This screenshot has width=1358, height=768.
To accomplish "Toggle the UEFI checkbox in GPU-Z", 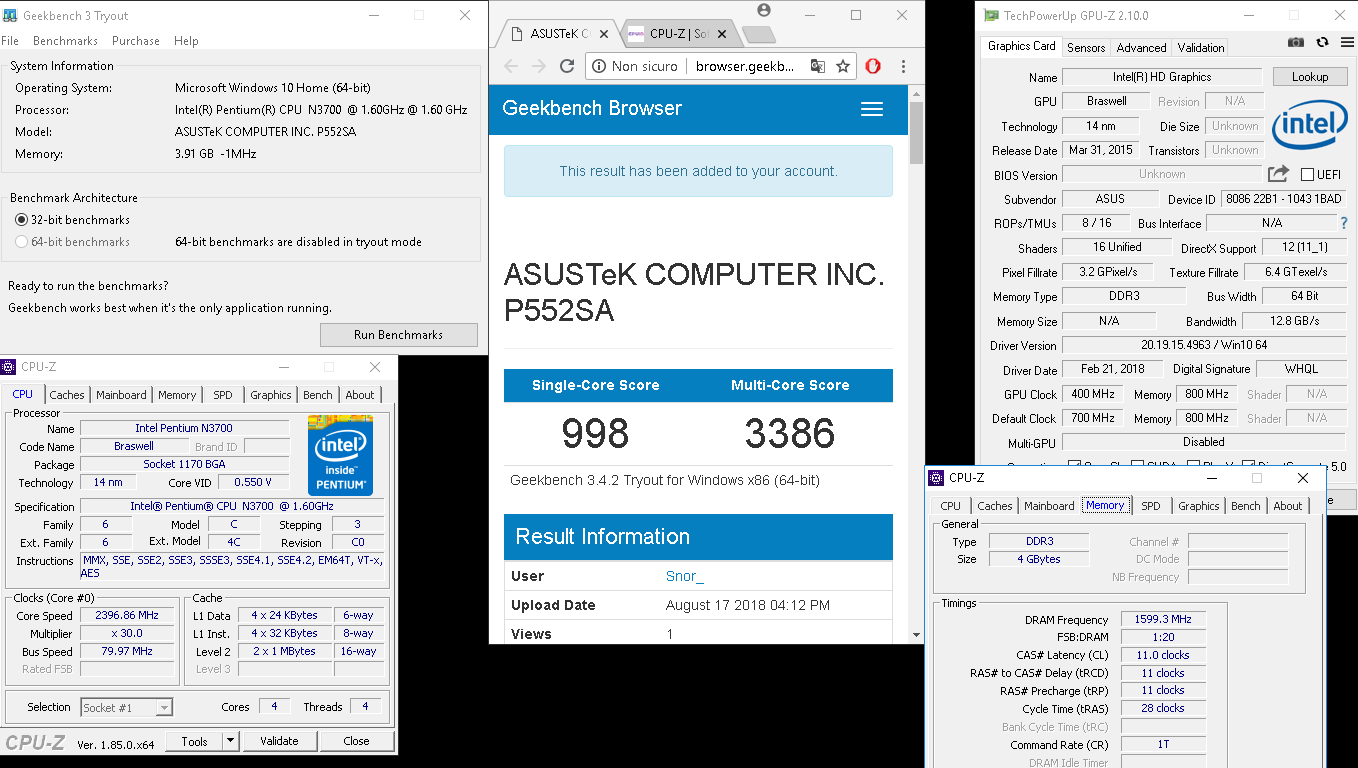I will [1307, 174].
